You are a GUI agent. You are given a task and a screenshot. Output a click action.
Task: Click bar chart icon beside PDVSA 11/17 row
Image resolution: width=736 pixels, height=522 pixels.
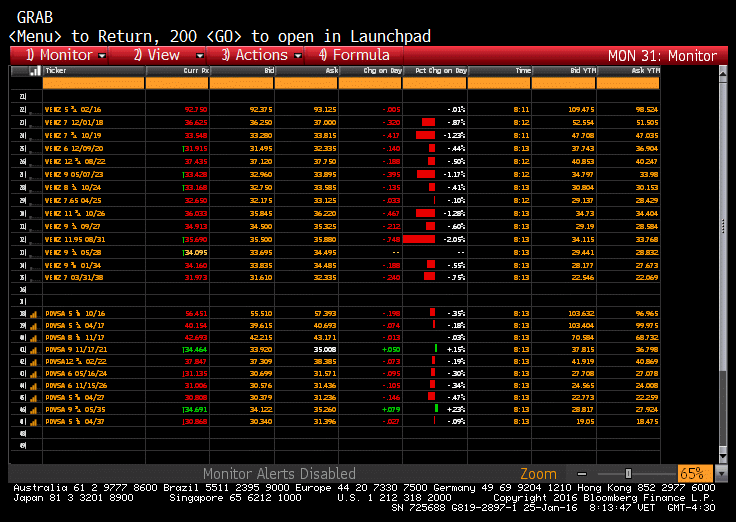click(x=34, y=338)
